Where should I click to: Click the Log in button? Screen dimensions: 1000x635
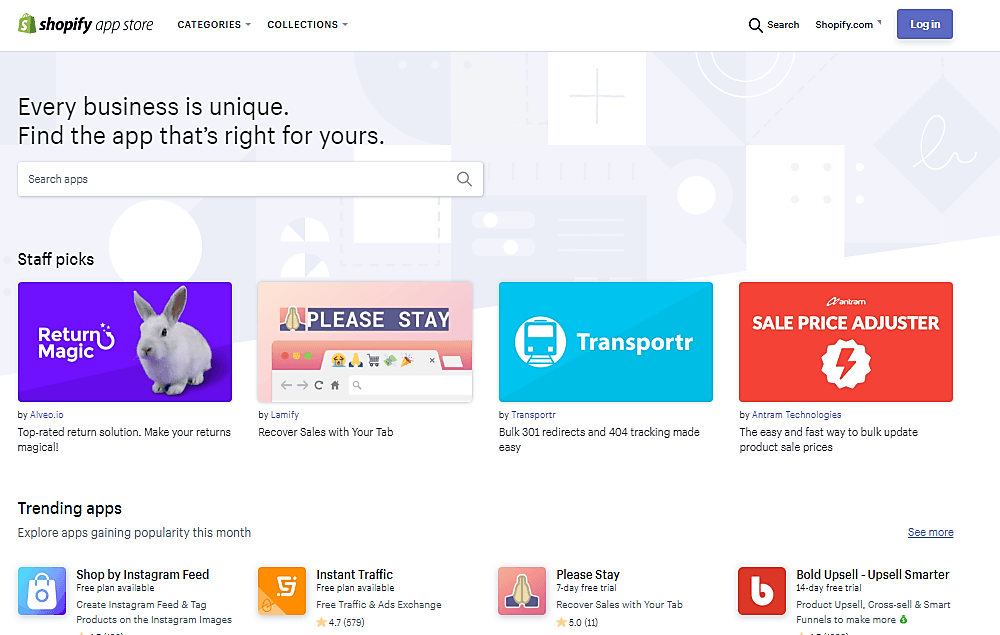point(925,24)
